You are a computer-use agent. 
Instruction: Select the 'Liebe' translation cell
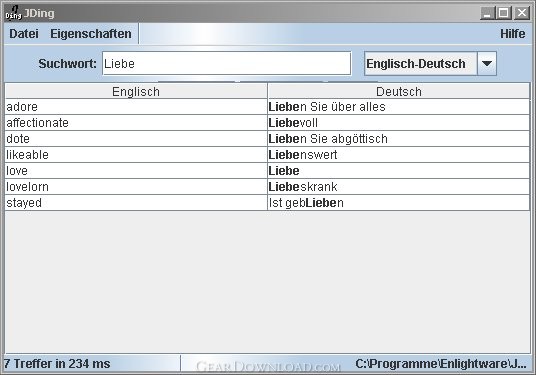tap(399, 171)
